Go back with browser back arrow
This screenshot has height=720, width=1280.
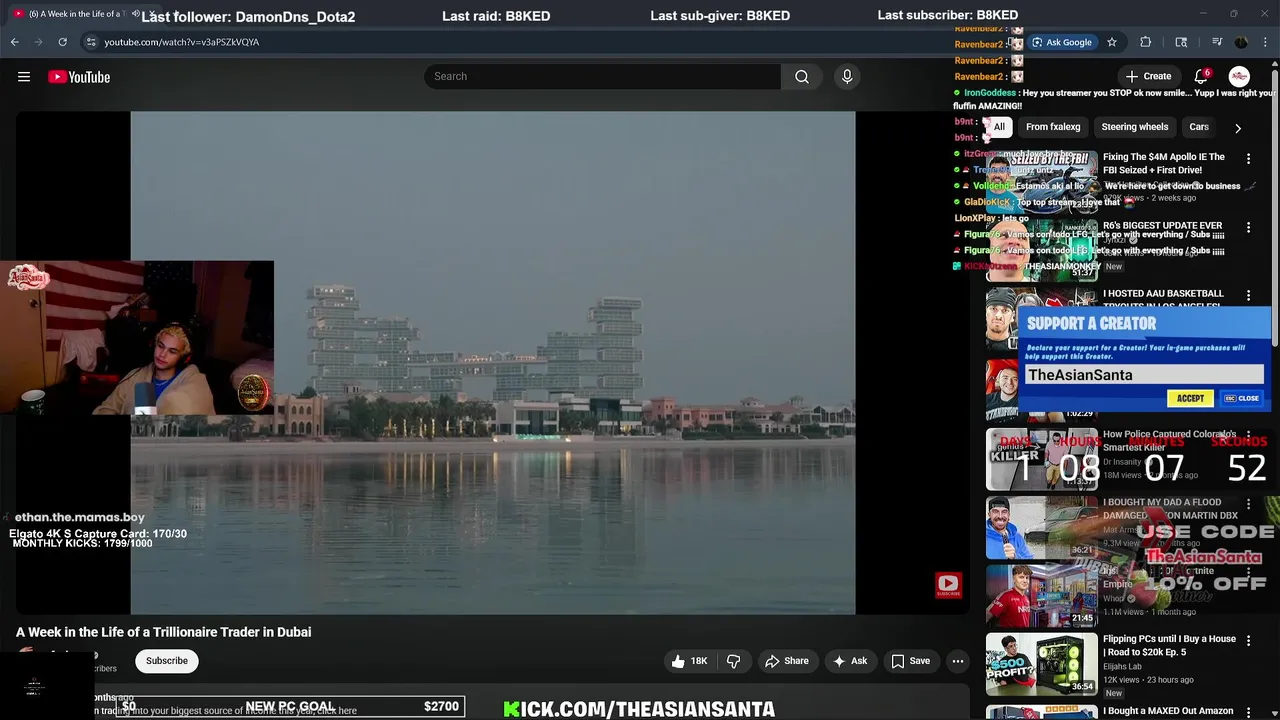(x=14, y=42)
